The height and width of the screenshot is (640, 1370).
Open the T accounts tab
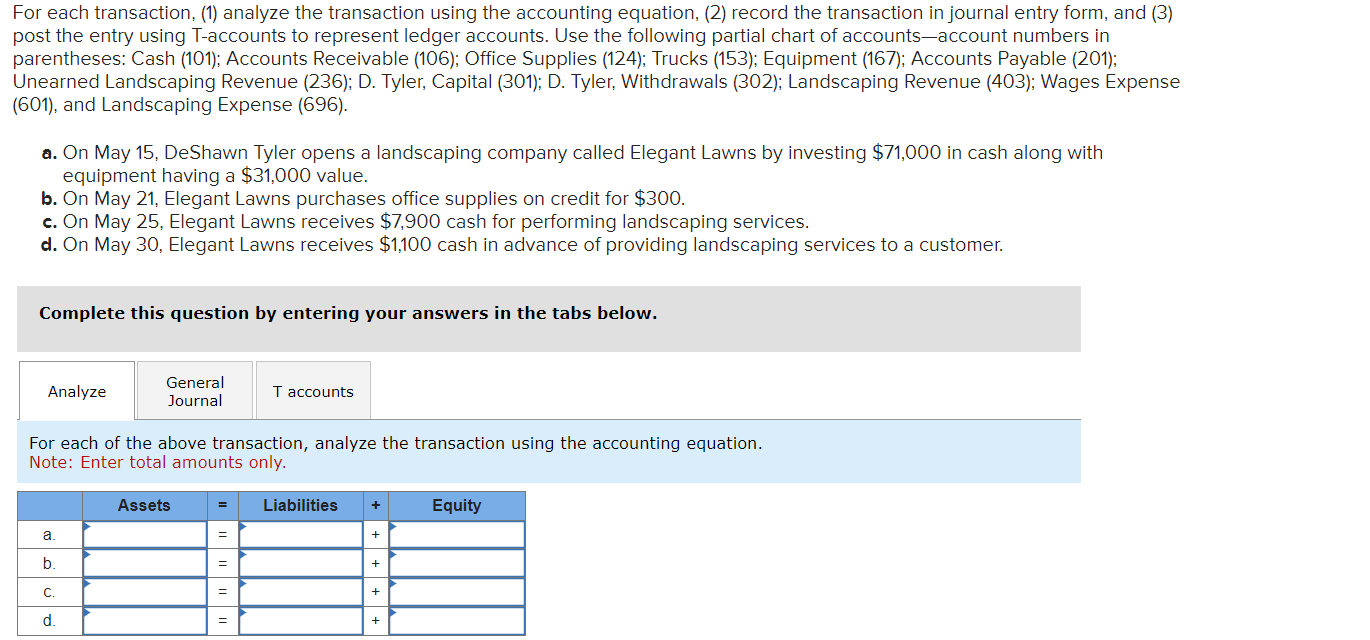pos(313,389)
